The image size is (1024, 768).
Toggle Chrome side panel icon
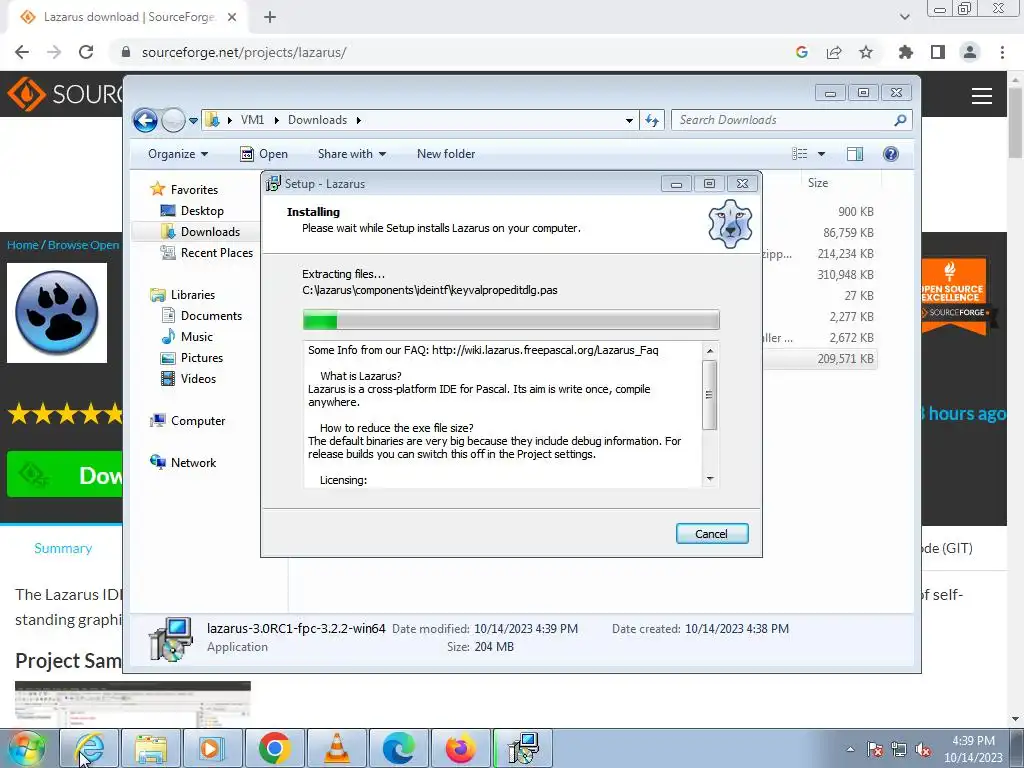tap(938, 52)
